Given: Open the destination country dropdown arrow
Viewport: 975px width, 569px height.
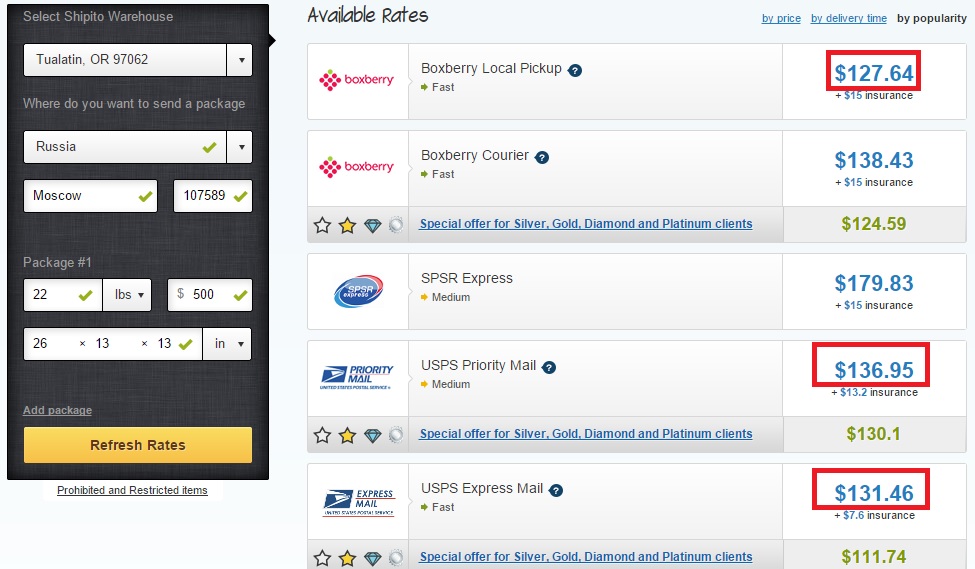Looking at the screenshot, I should (x=241, y=147).
